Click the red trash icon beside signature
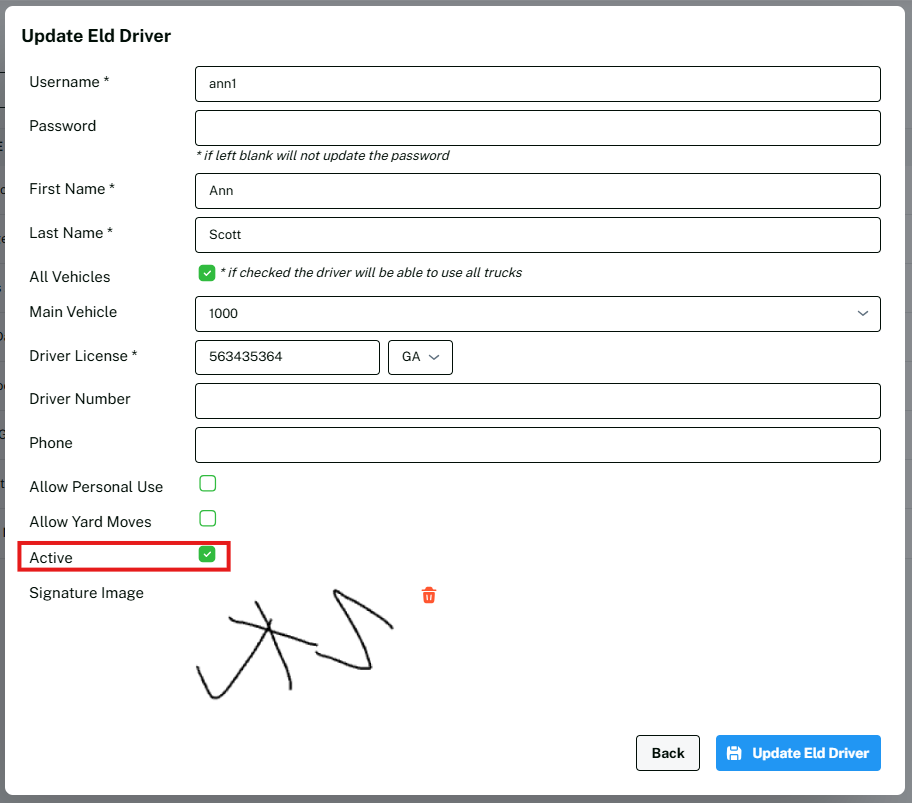 (429, 596)
